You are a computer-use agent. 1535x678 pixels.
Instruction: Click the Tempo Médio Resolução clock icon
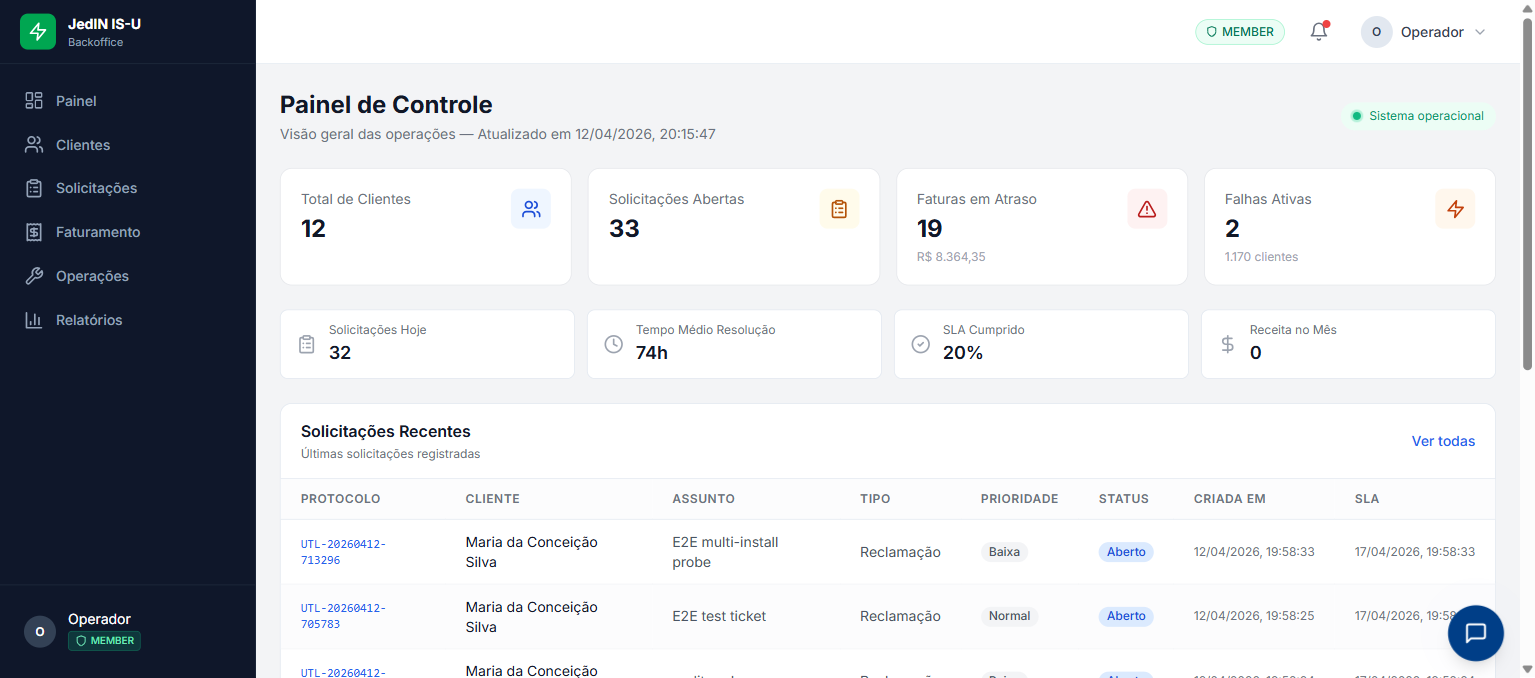(614, 344)
